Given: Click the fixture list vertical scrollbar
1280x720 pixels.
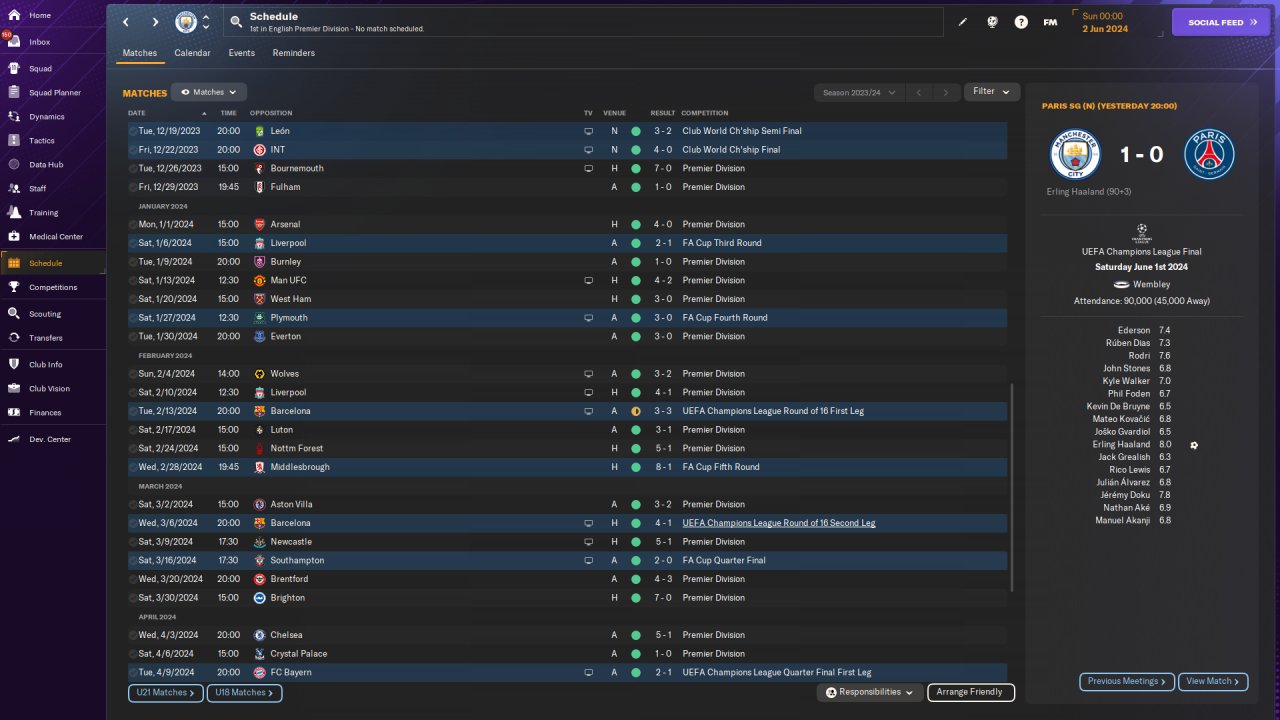Looking at the screenshot, I should click(x=1012, y=486).
